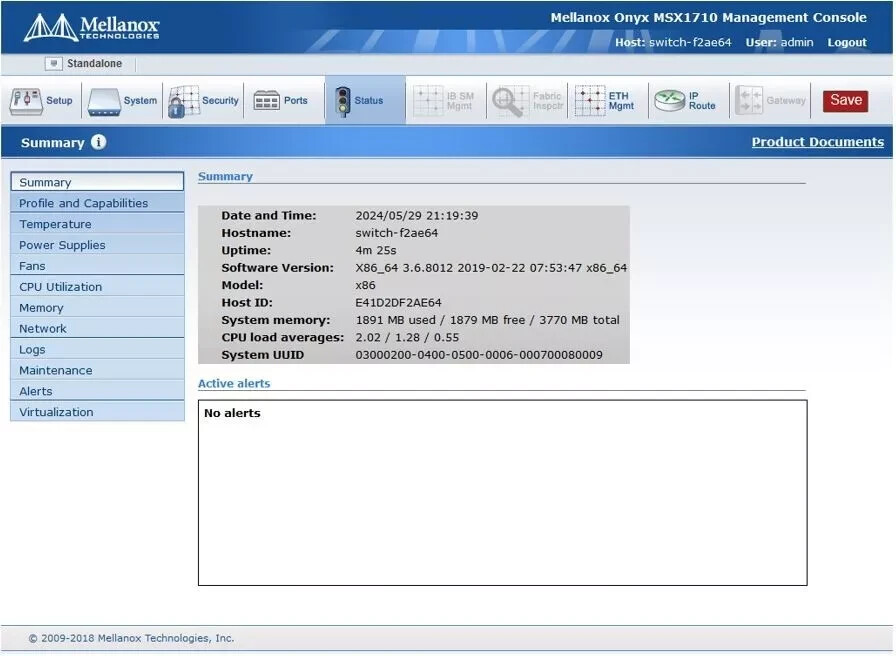
Task: Click the system memory usage value
Action: (487, 320)
